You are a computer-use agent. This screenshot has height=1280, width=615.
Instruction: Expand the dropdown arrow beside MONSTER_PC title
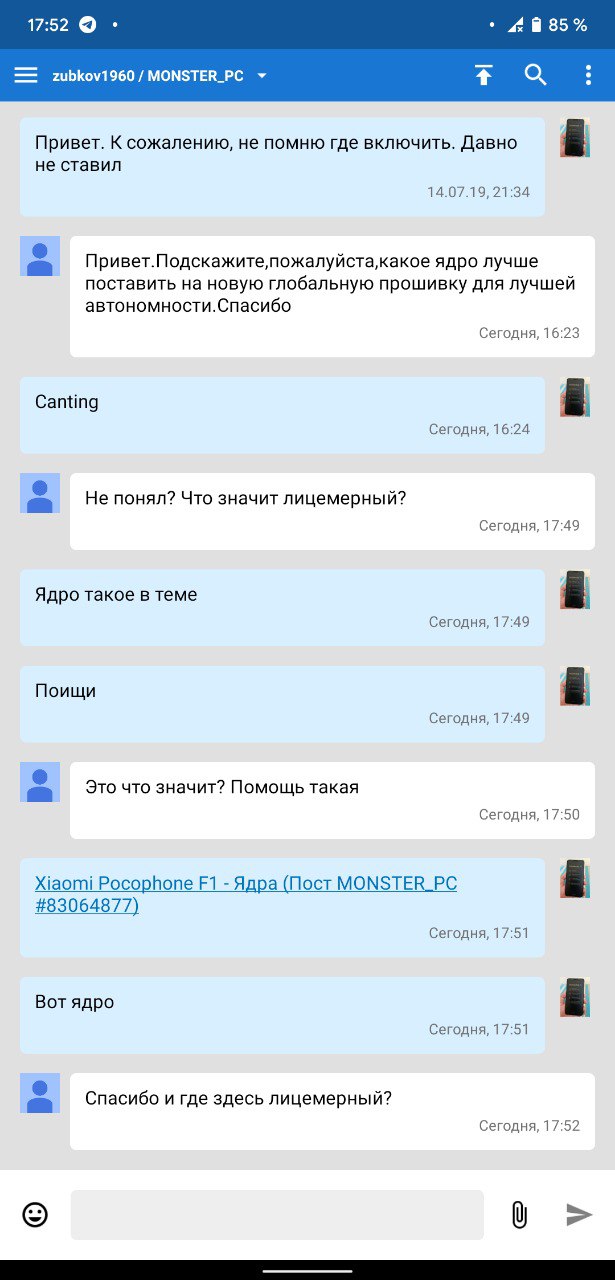(x=262, y=76)
